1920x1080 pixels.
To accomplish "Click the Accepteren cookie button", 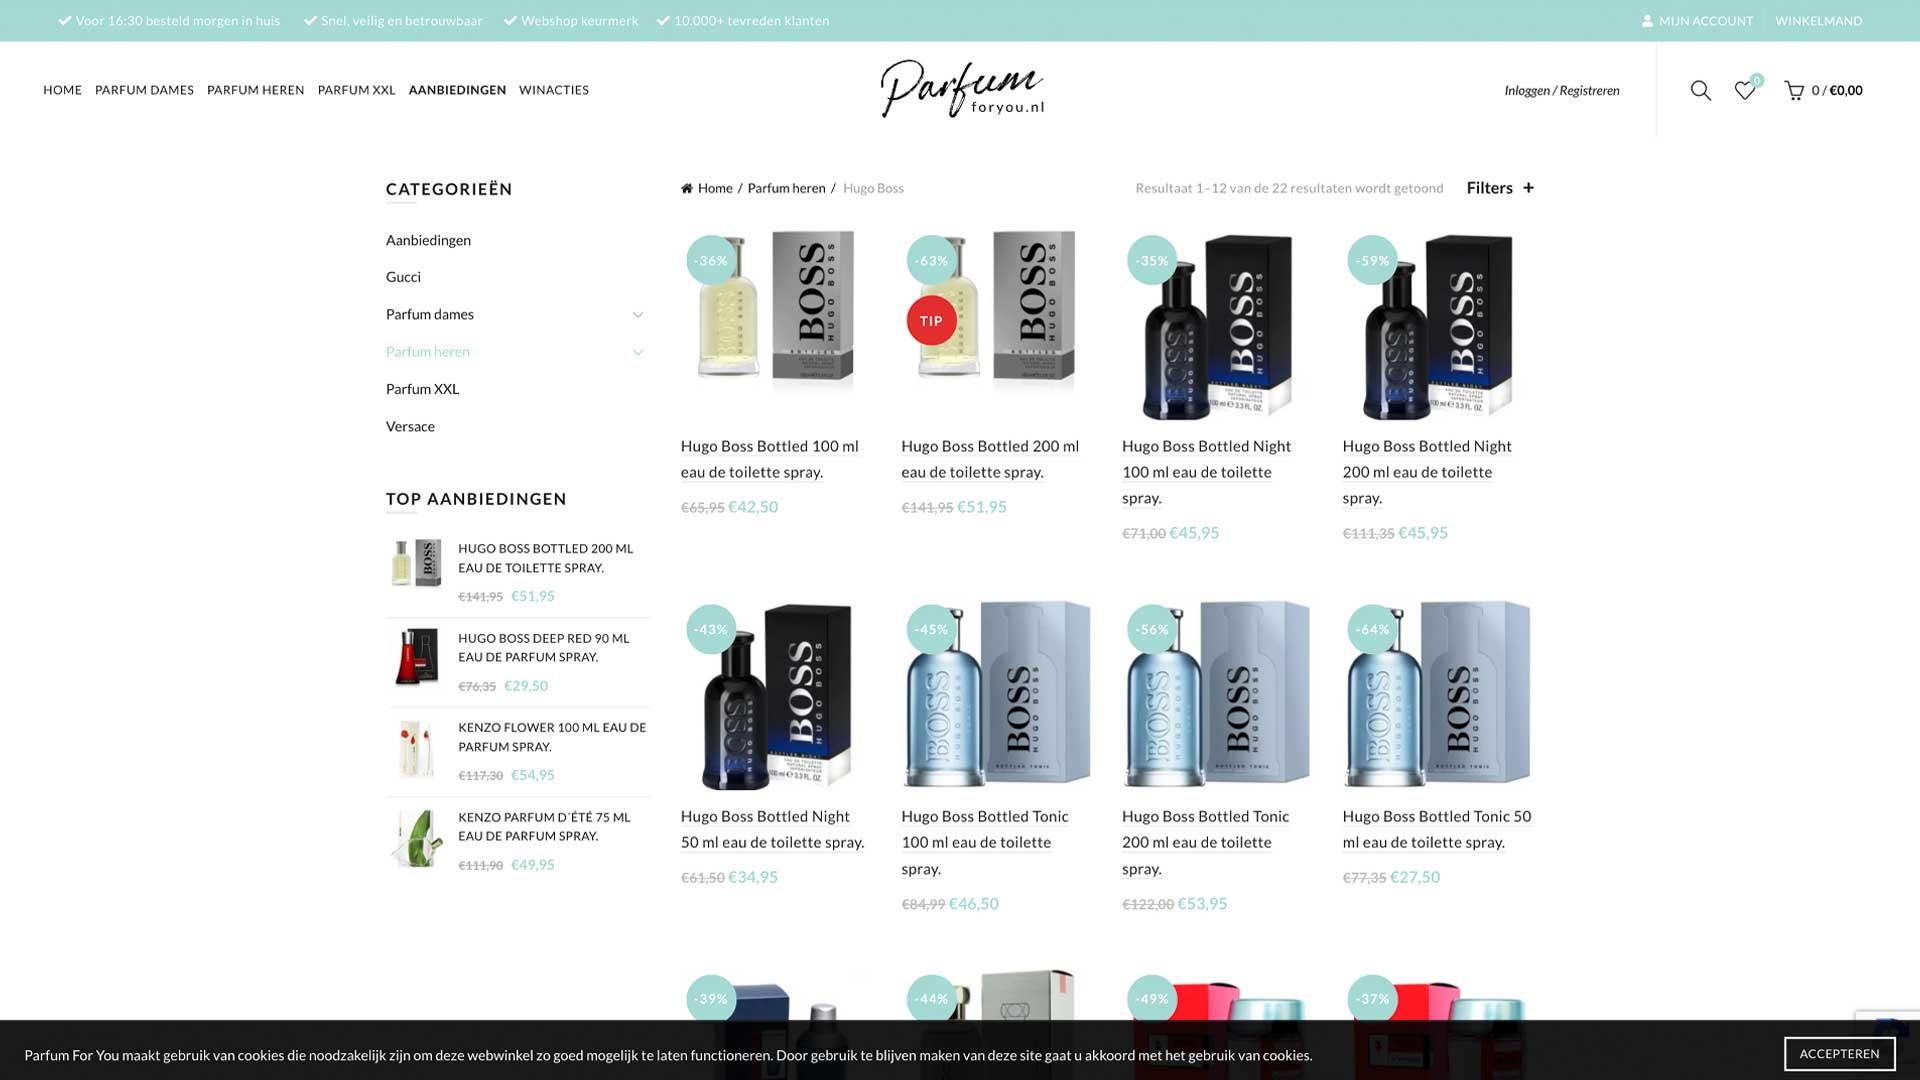I will click(x=1839, y=1053).
